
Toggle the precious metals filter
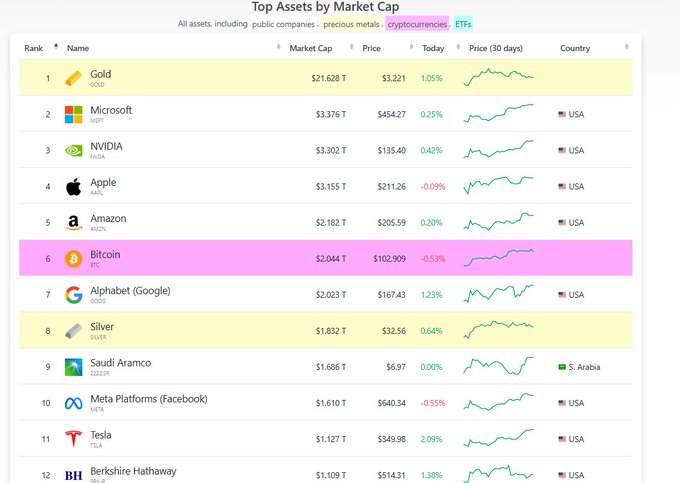tap(352, 23)
